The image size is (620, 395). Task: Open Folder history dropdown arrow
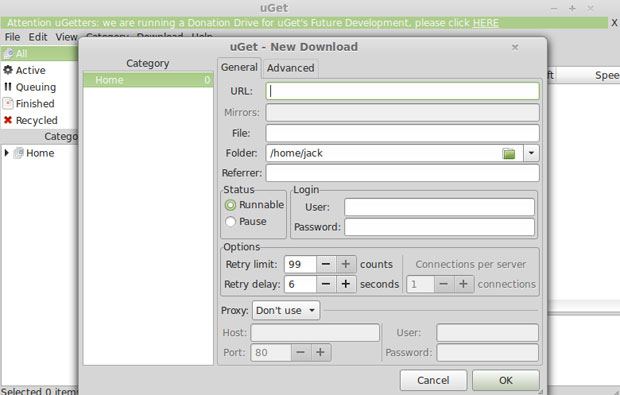point(531,153)
